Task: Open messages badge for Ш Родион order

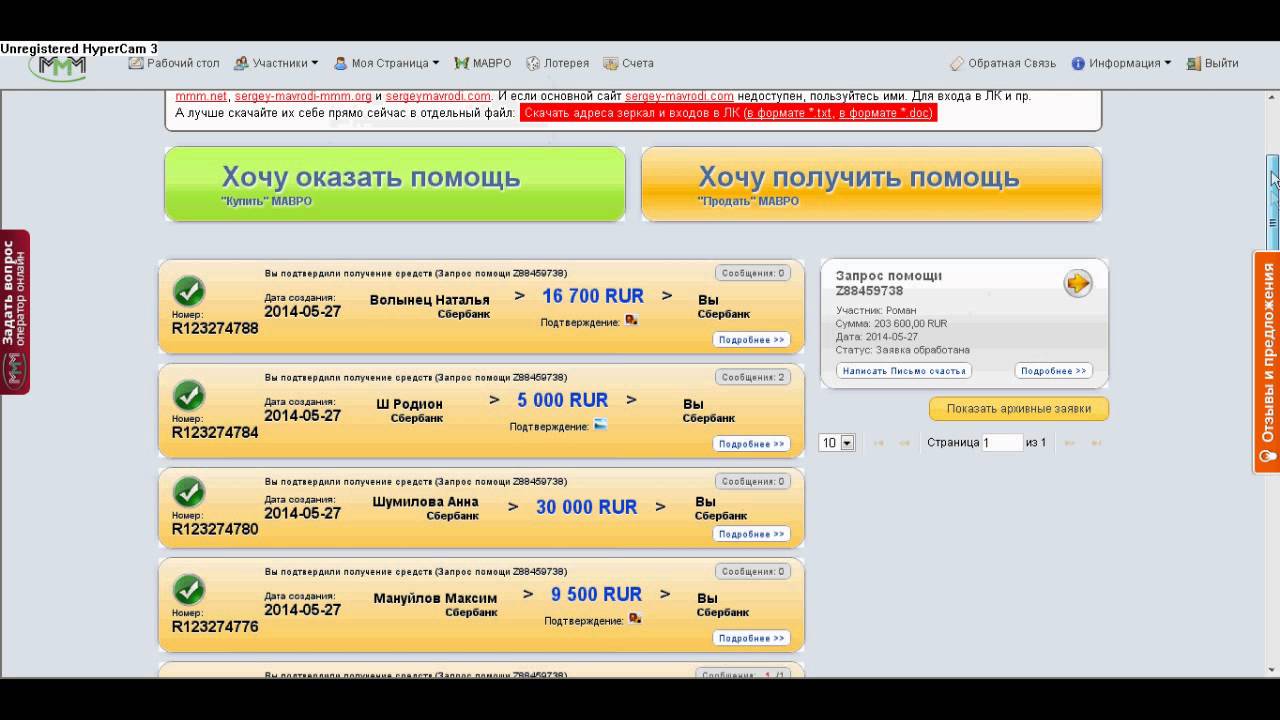Action: point(752,377)
